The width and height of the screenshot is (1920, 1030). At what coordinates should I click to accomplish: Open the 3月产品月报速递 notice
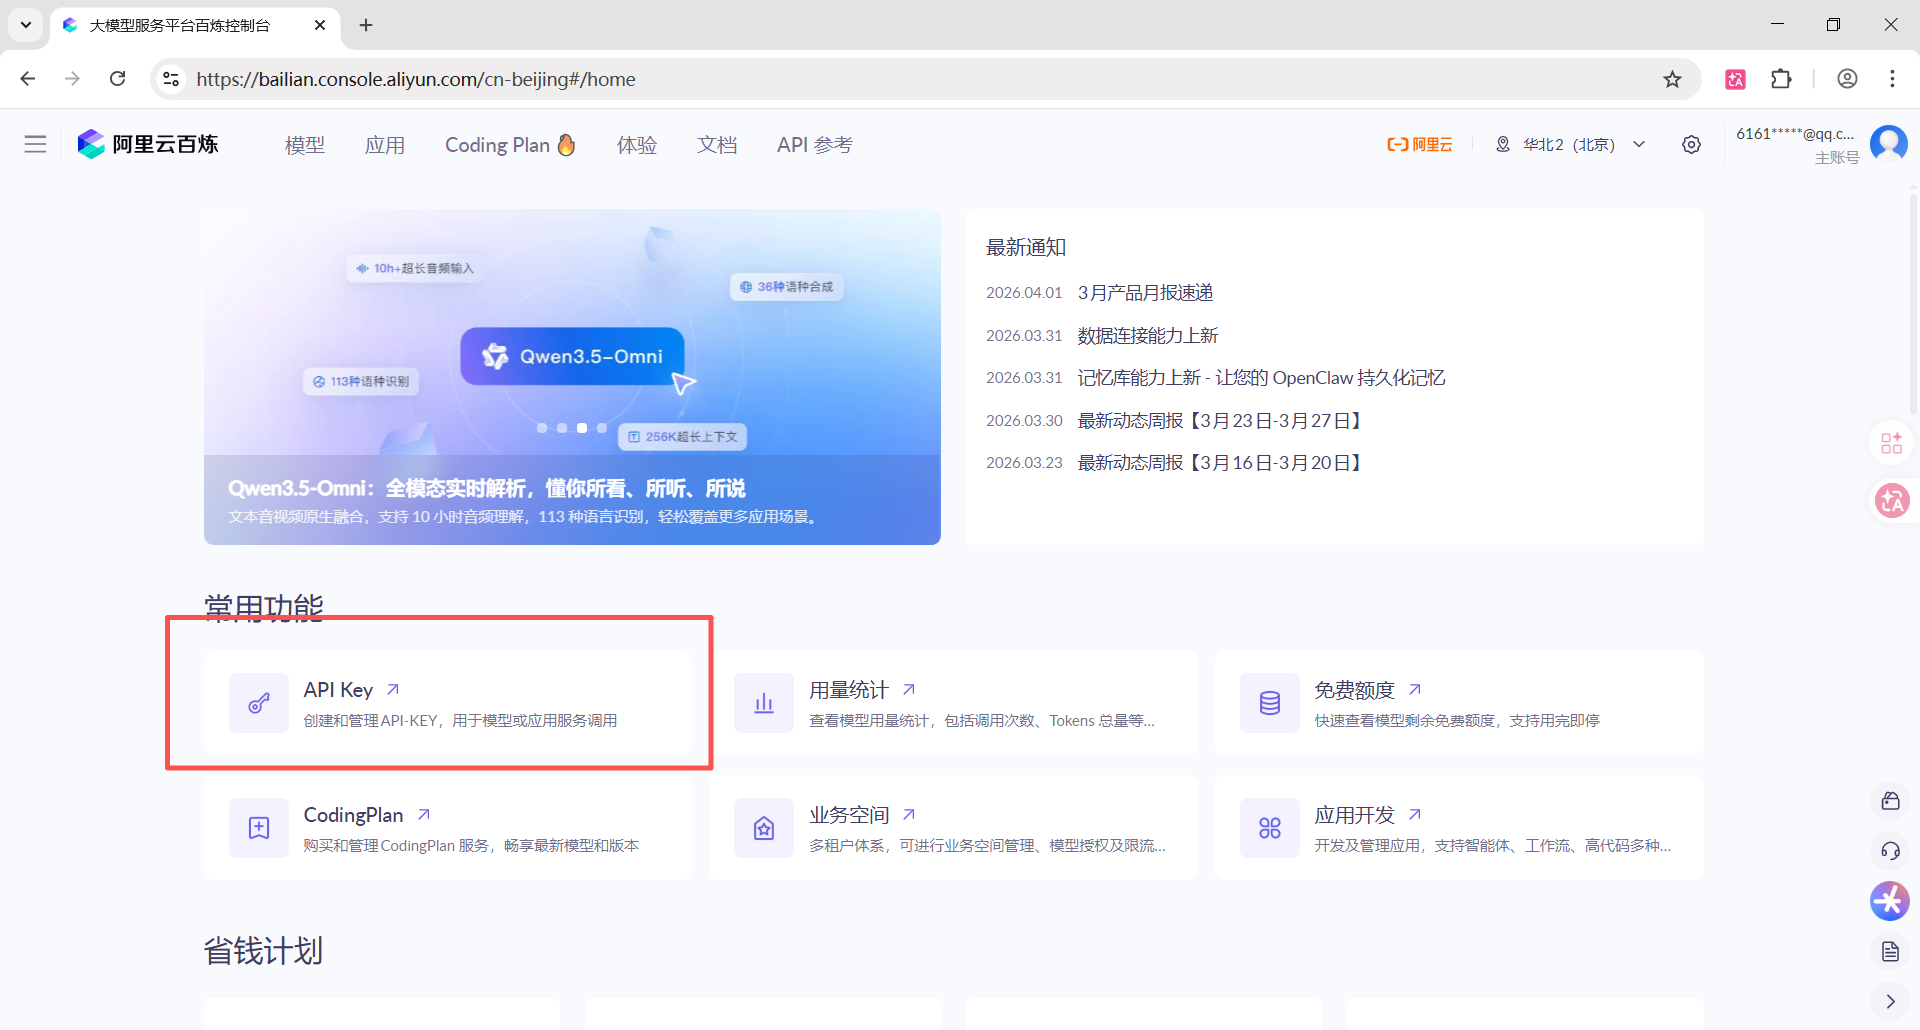click(1145, 293)
